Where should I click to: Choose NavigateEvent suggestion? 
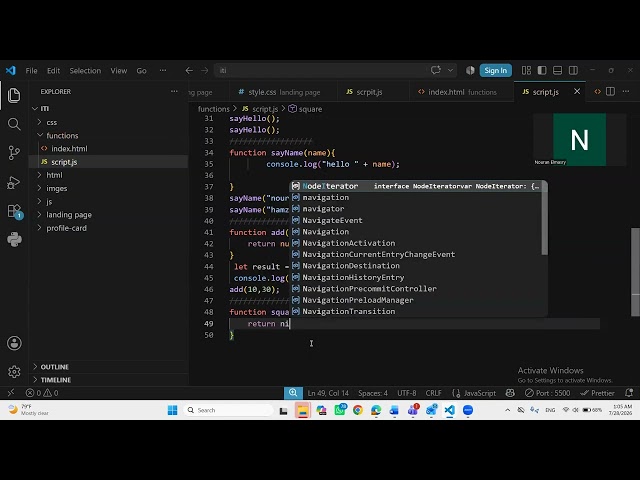416,220
